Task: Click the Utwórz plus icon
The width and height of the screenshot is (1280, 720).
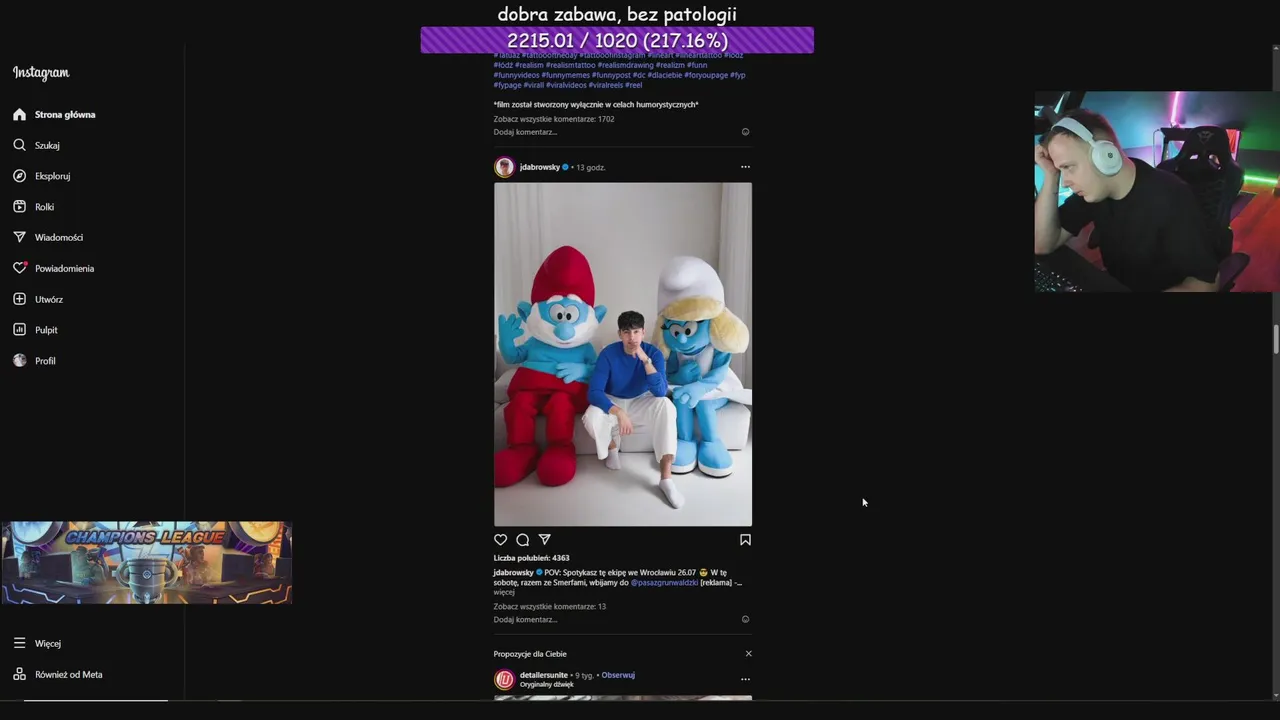Action: (x=19, y=299)
